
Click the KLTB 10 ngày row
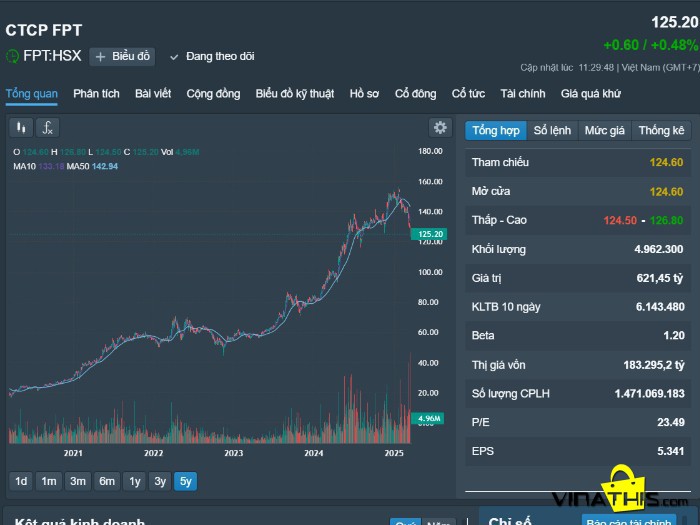pos(578,307)
